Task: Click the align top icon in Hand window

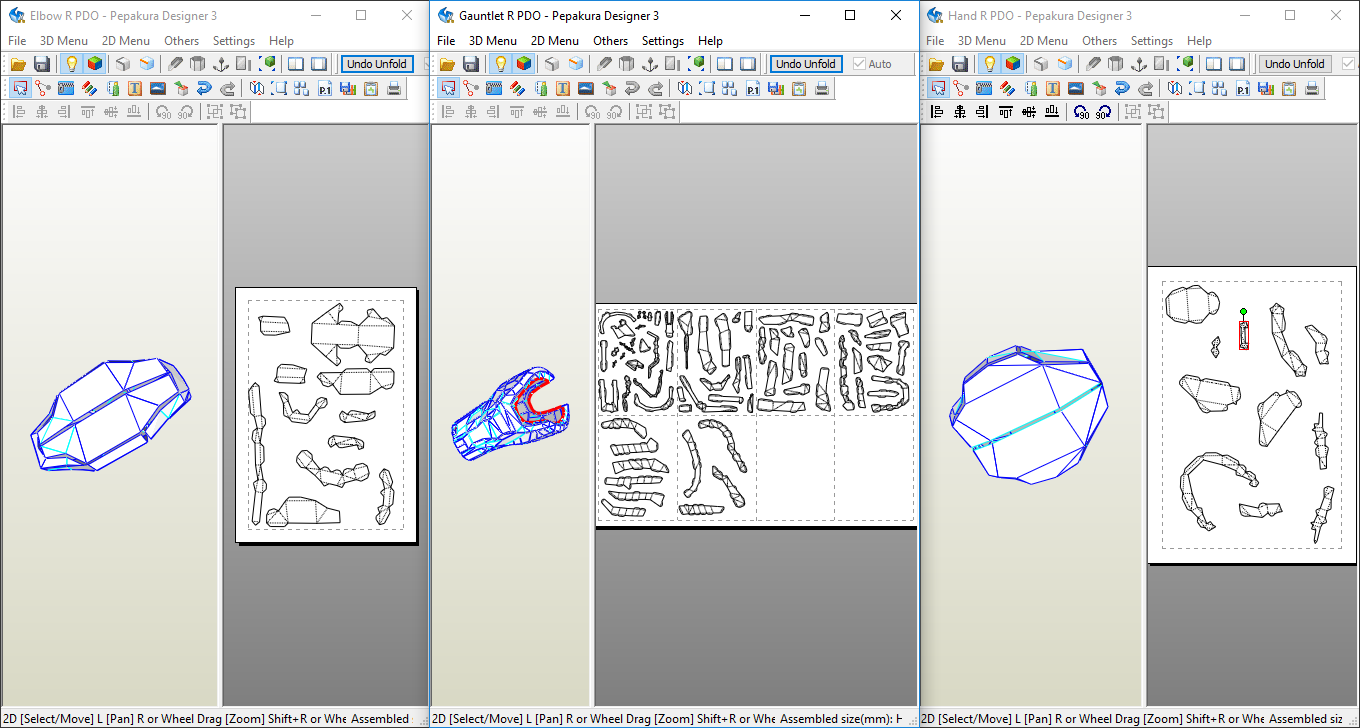Action: pyautogui.click(x=1006, y=112)
